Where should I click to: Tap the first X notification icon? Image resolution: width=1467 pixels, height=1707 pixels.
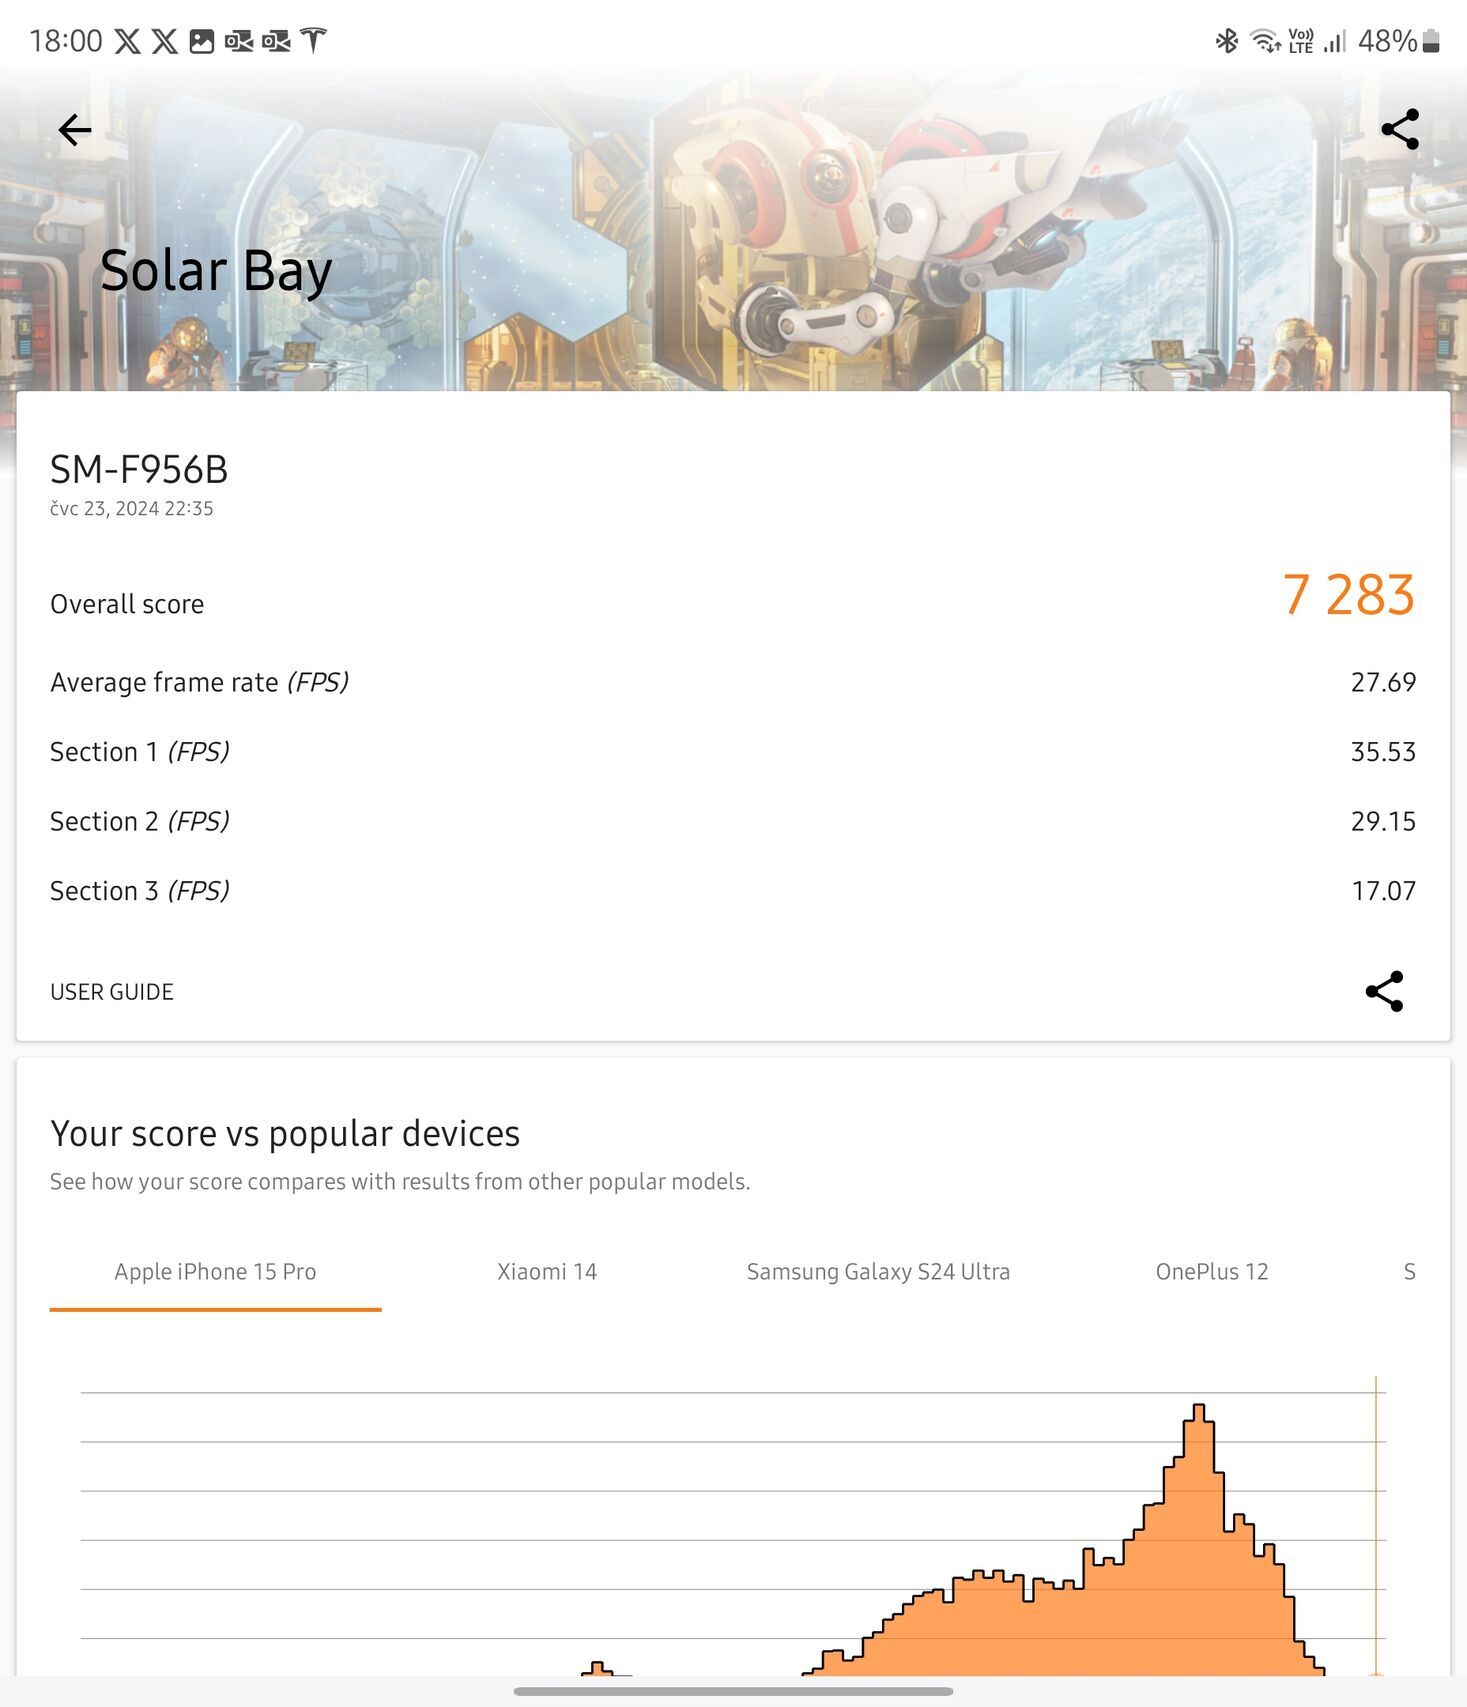click(x=127, y=41)
